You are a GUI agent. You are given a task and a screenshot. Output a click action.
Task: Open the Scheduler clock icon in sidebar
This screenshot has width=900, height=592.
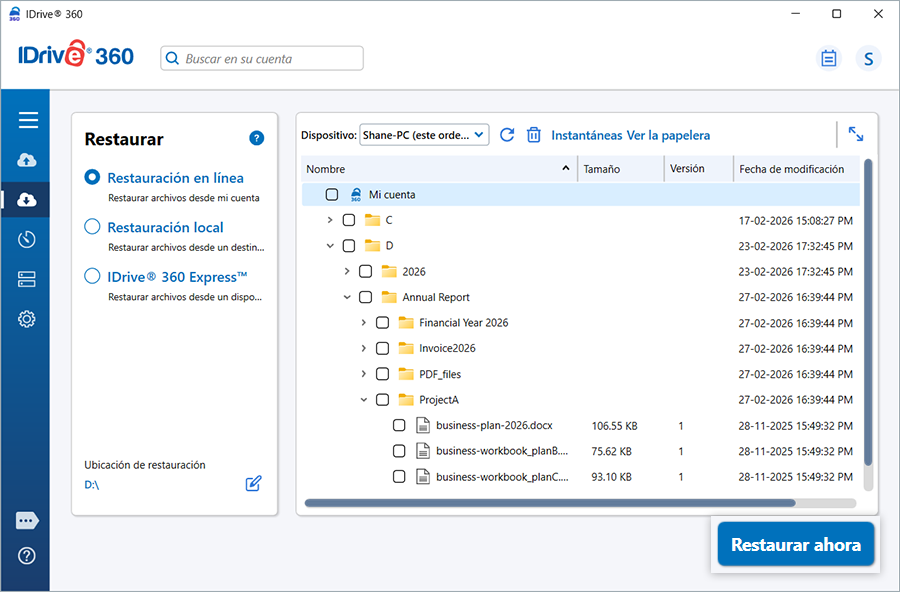coord(27,239)
